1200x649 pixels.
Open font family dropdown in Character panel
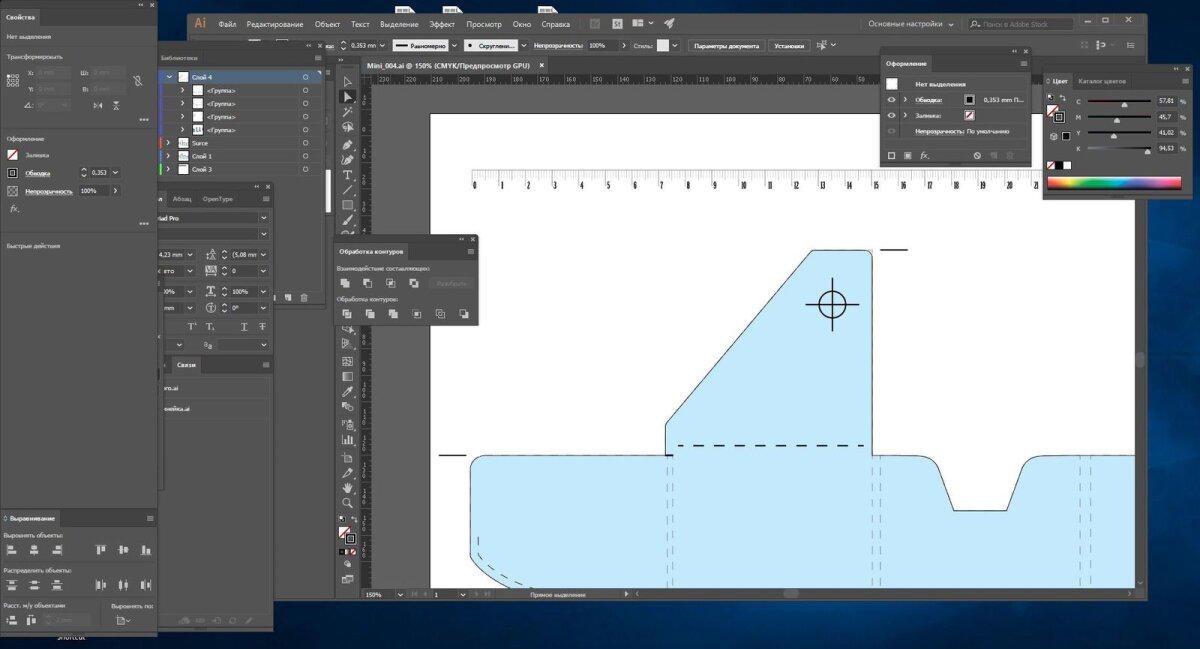[263, 217]
